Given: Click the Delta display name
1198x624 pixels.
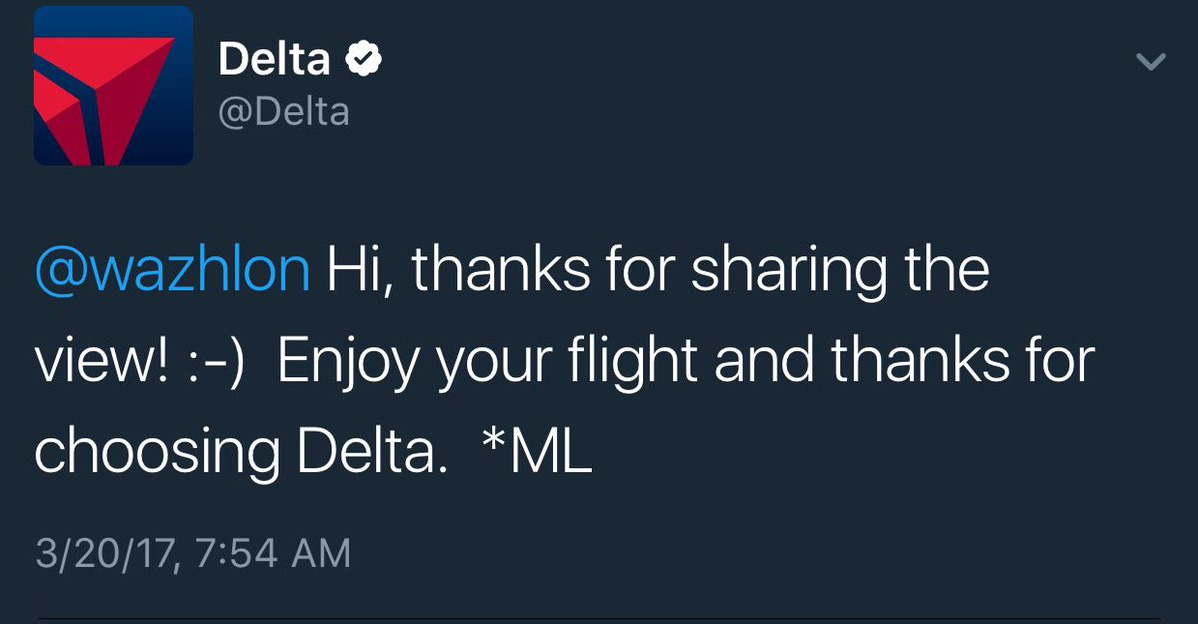Looking at the screenshot, I should pos(274,61).
